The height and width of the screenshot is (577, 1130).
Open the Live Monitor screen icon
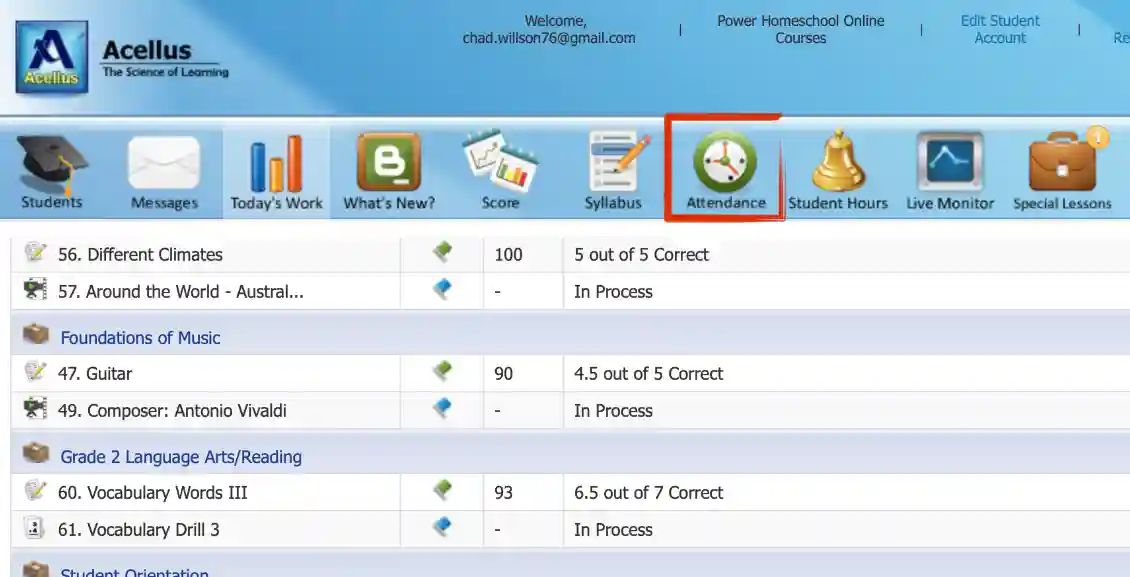950,162
